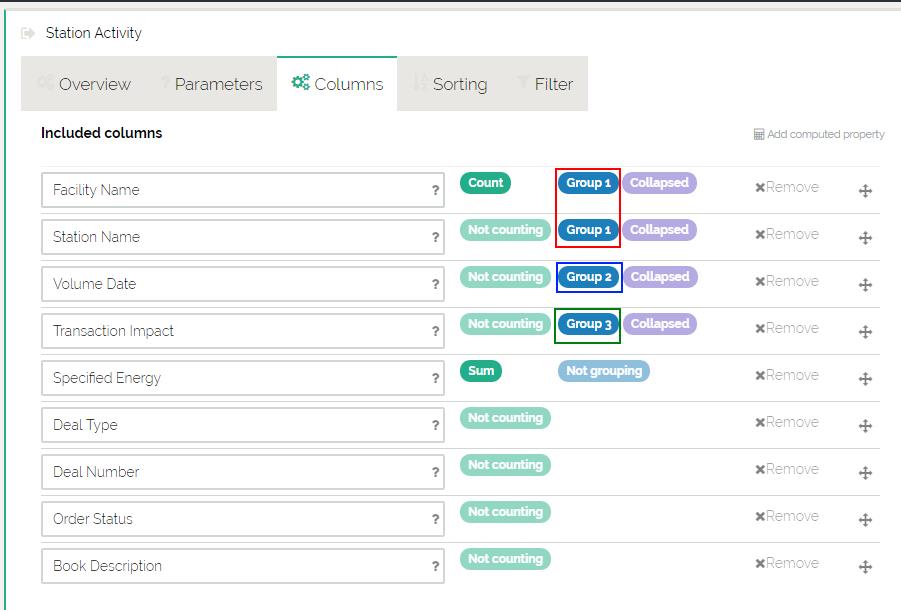Click the move arrows icon for Book Description

pos(865,567)
